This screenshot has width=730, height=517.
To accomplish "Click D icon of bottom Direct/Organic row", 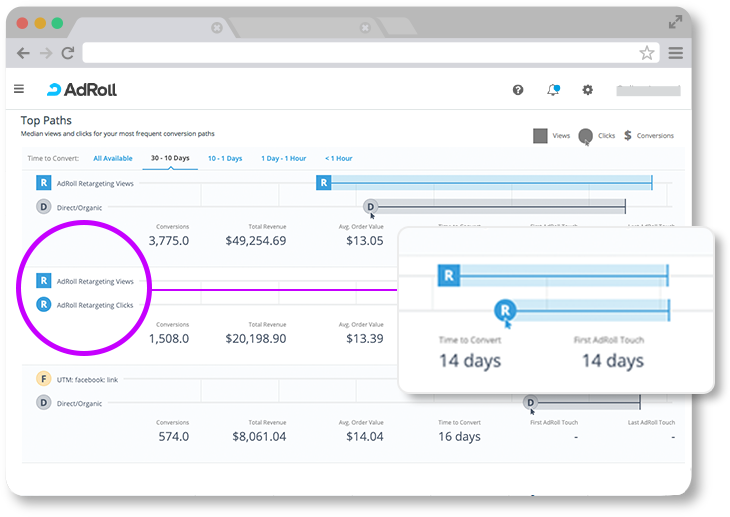I will pyautogui.click(x=43, y=402).
